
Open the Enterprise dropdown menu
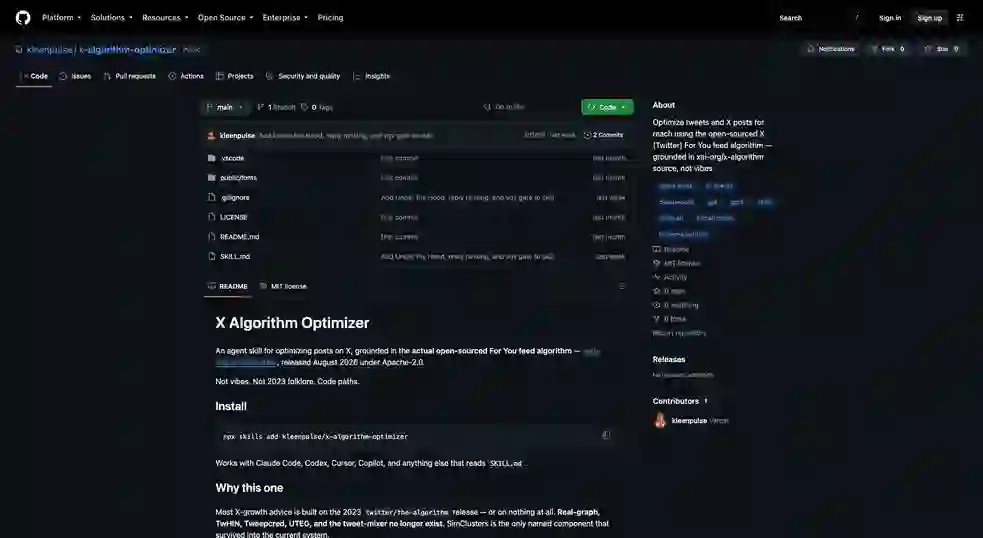tap(285, 18)
